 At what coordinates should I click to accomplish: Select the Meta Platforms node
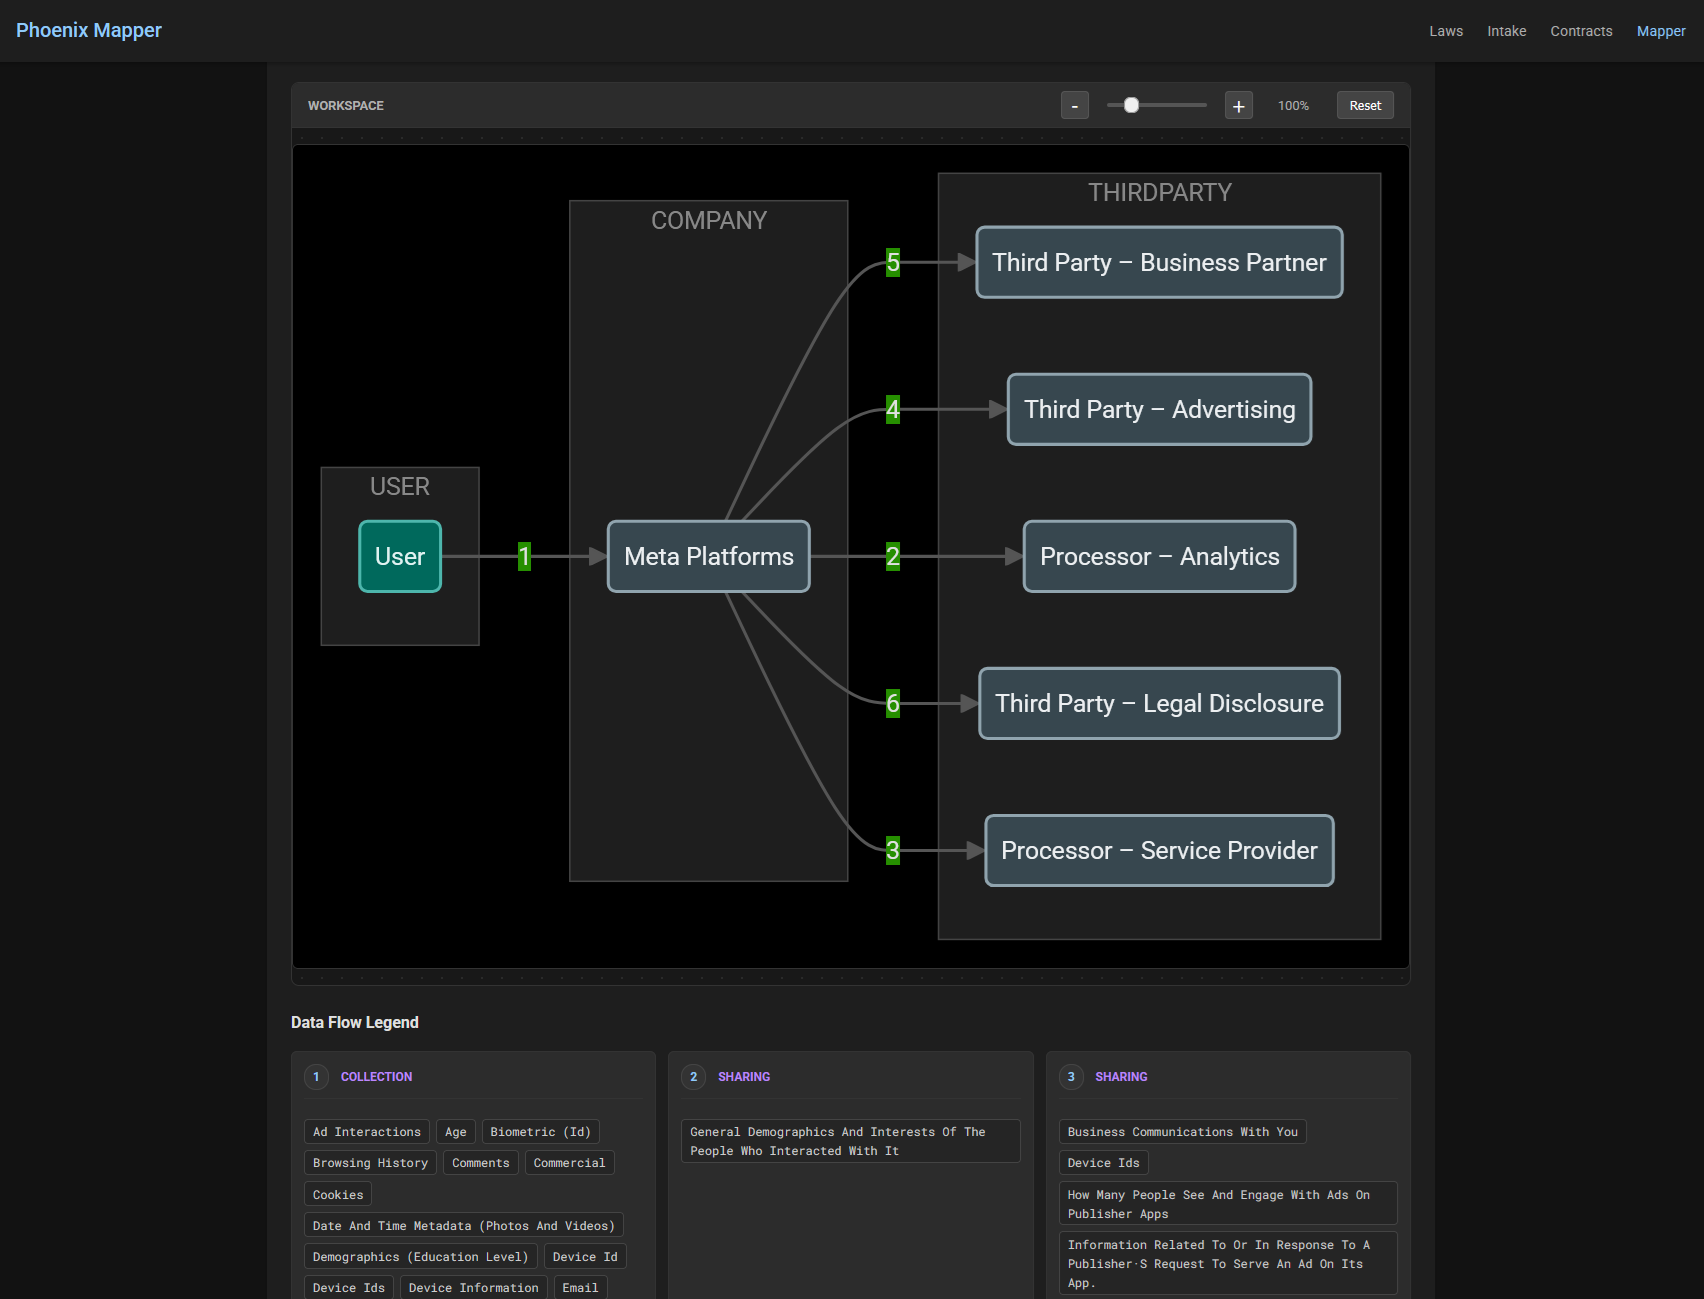pos(708,557)
